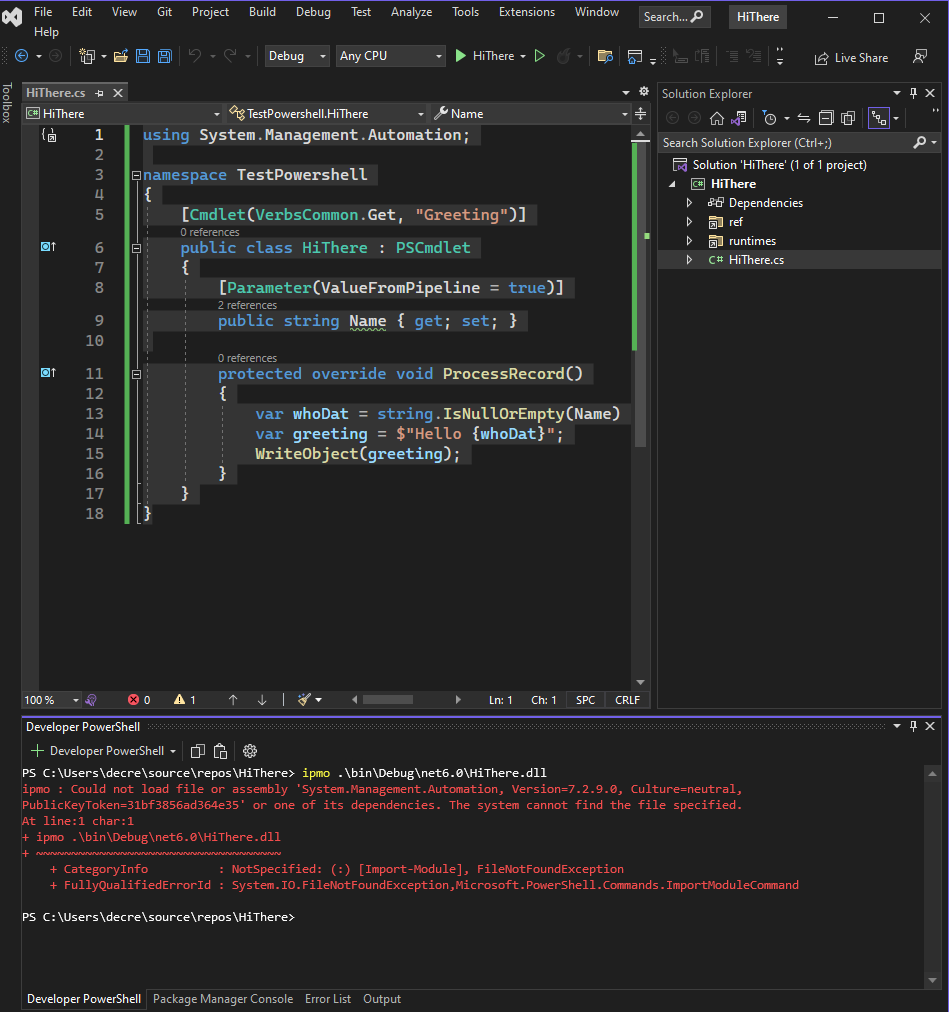Open the warnings list from the status bar
Screen dimensions: 949x1012
tap(180, 699)
